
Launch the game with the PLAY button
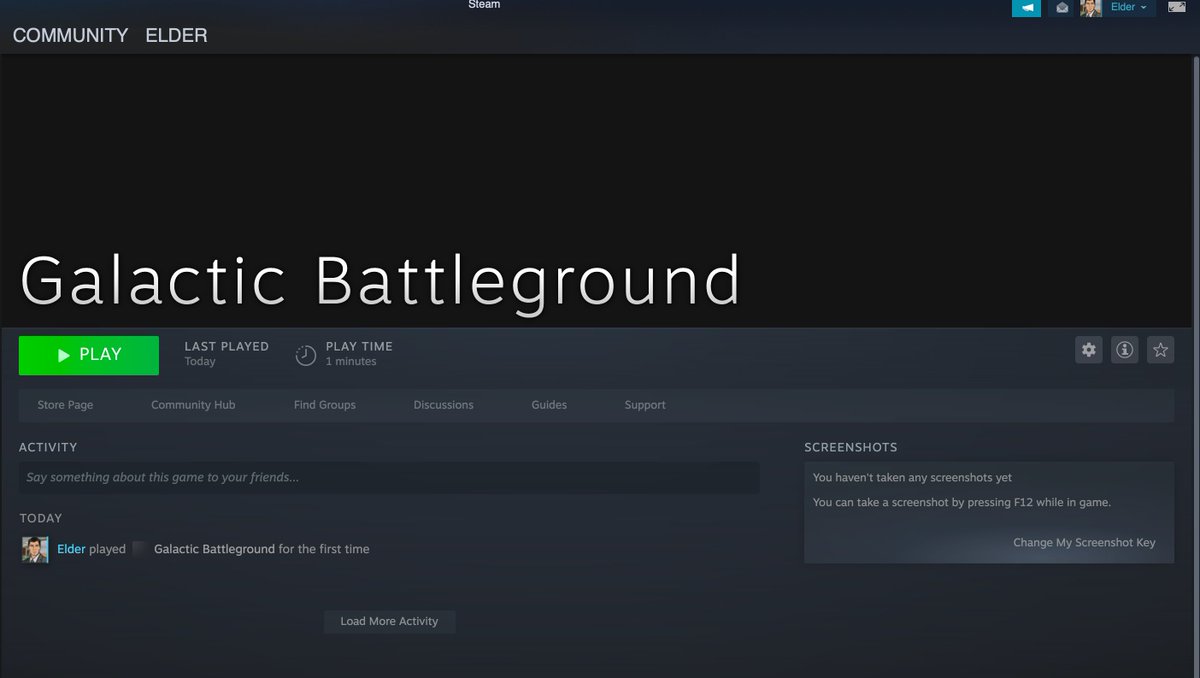[x=89, y=355]
